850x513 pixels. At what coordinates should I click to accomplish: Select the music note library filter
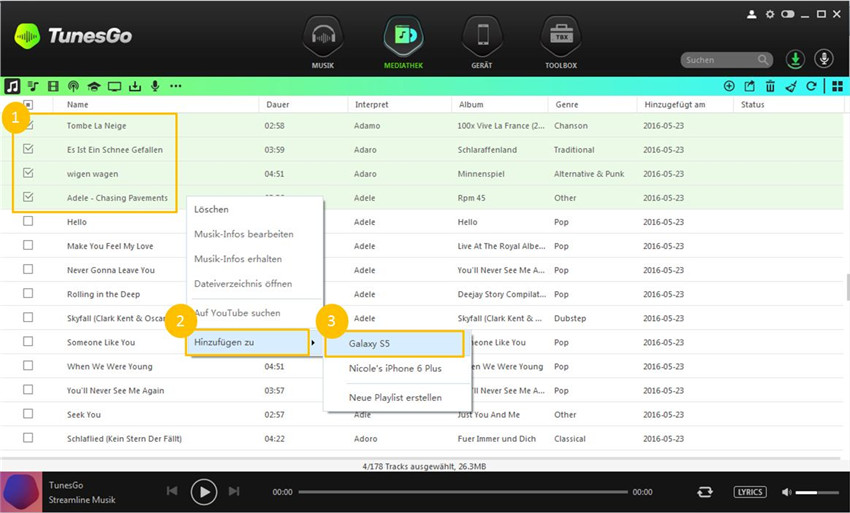(x=12, y=86)
